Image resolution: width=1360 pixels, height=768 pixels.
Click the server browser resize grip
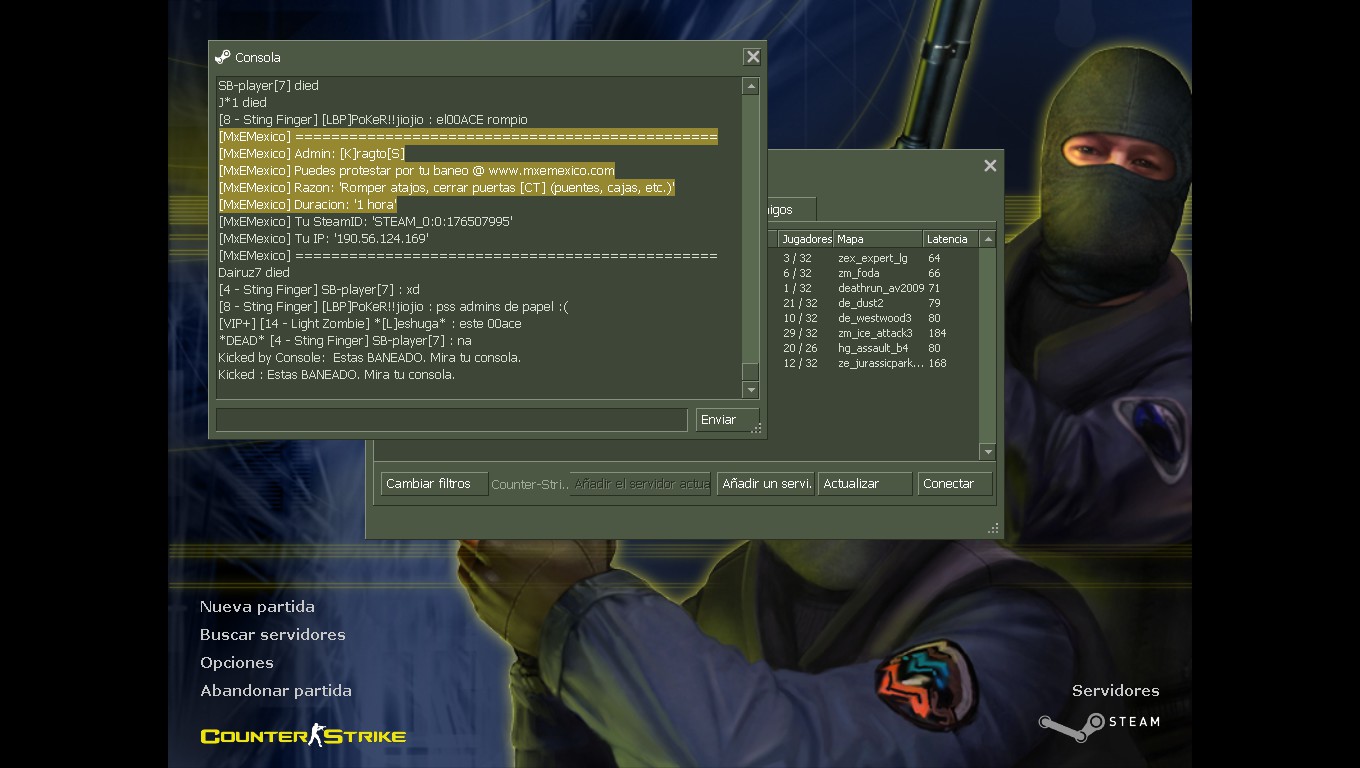(993, 529)
